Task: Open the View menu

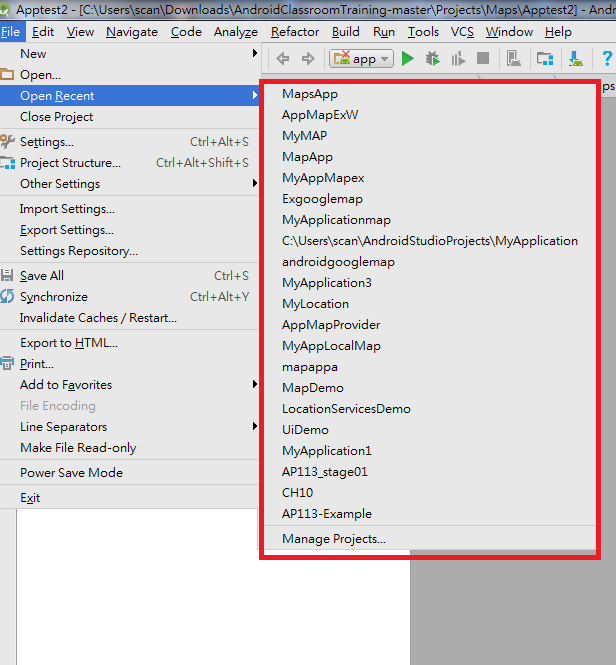Action: [x=80, y=32]
